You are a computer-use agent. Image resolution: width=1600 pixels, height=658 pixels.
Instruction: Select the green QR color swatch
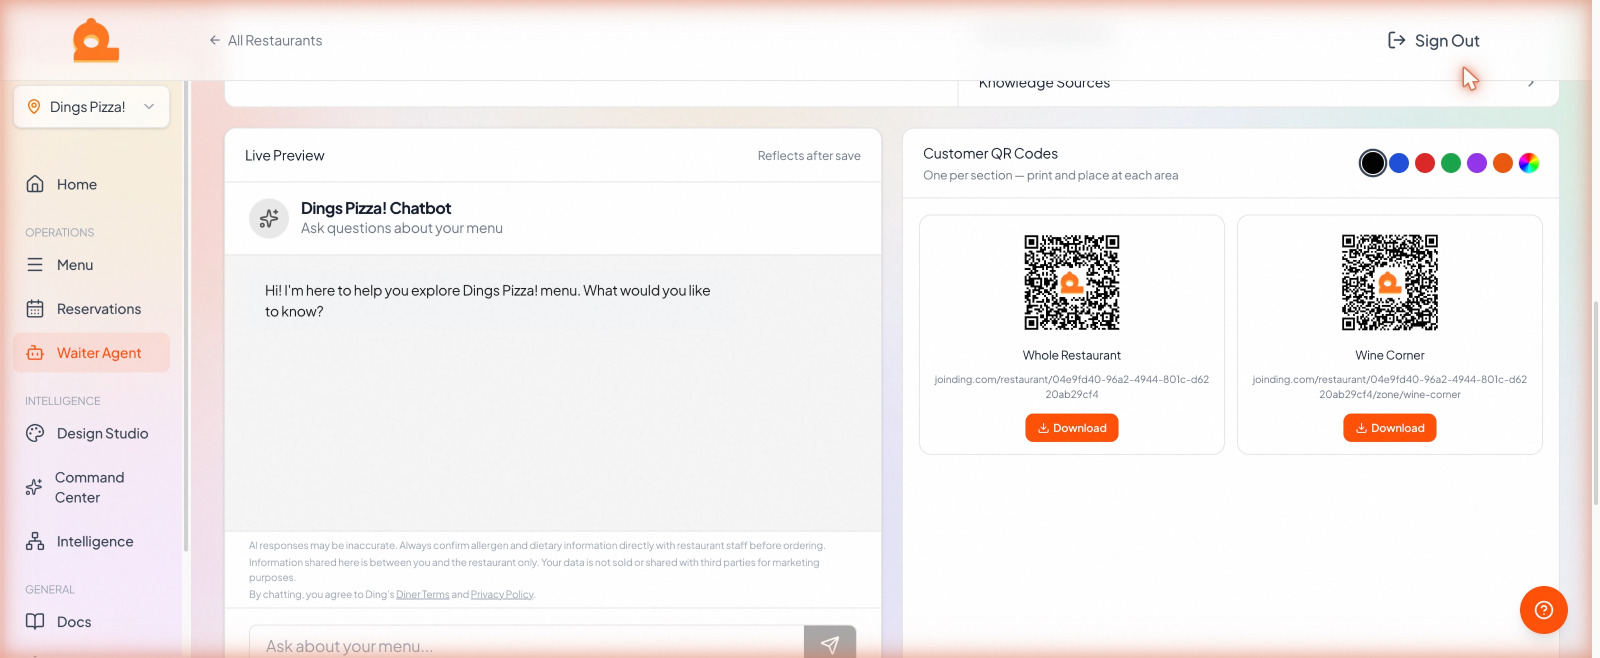[x=1451, y=163]
